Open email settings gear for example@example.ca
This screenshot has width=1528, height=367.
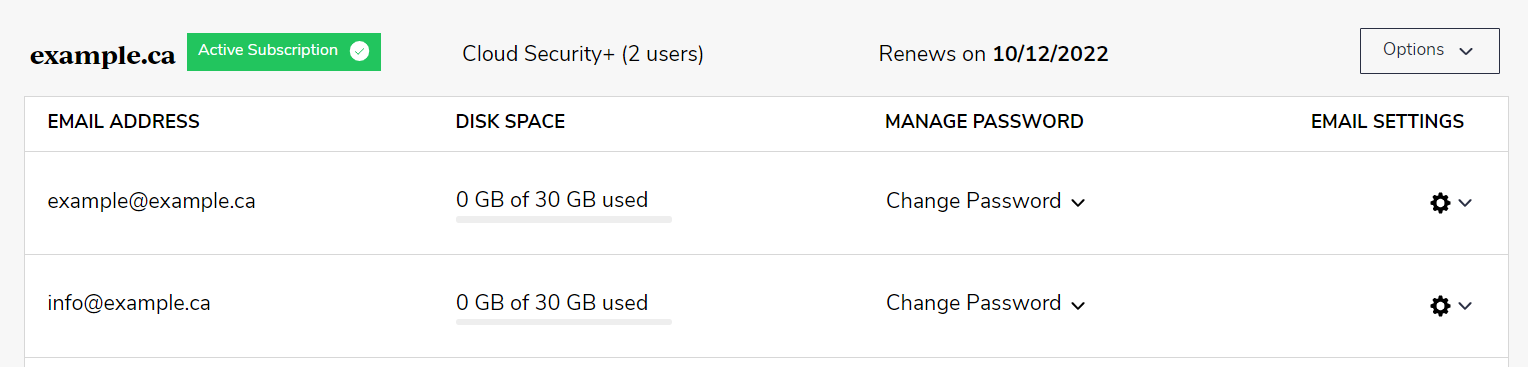(x=1440, y=203)
